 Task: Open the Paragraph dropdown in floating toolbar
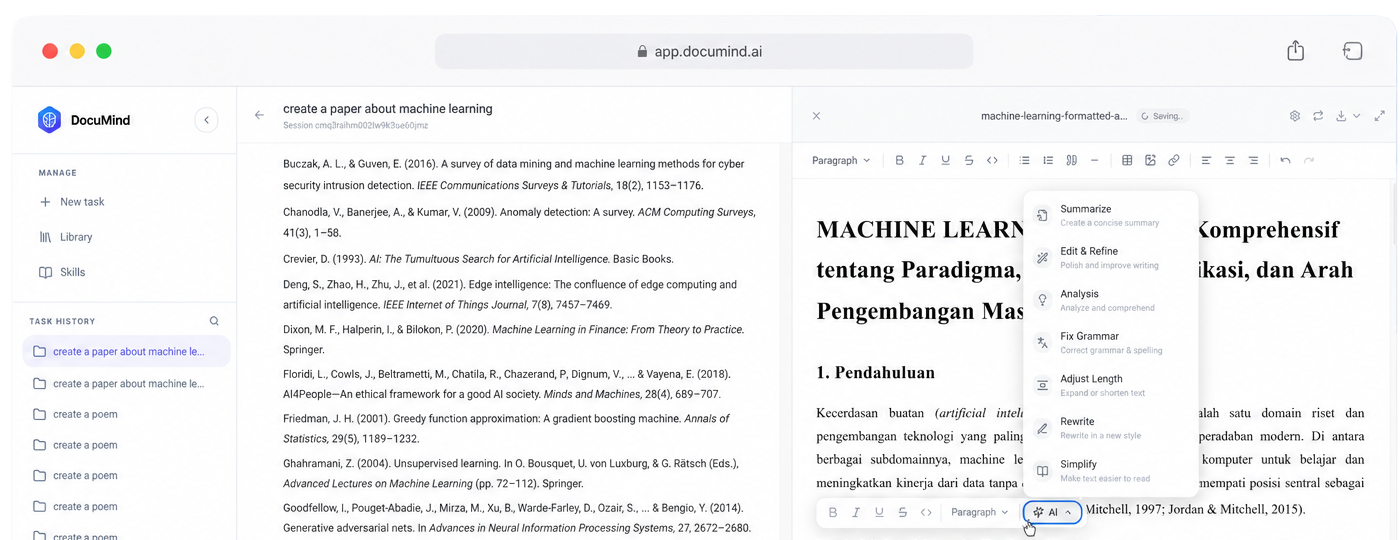[980, 512]
